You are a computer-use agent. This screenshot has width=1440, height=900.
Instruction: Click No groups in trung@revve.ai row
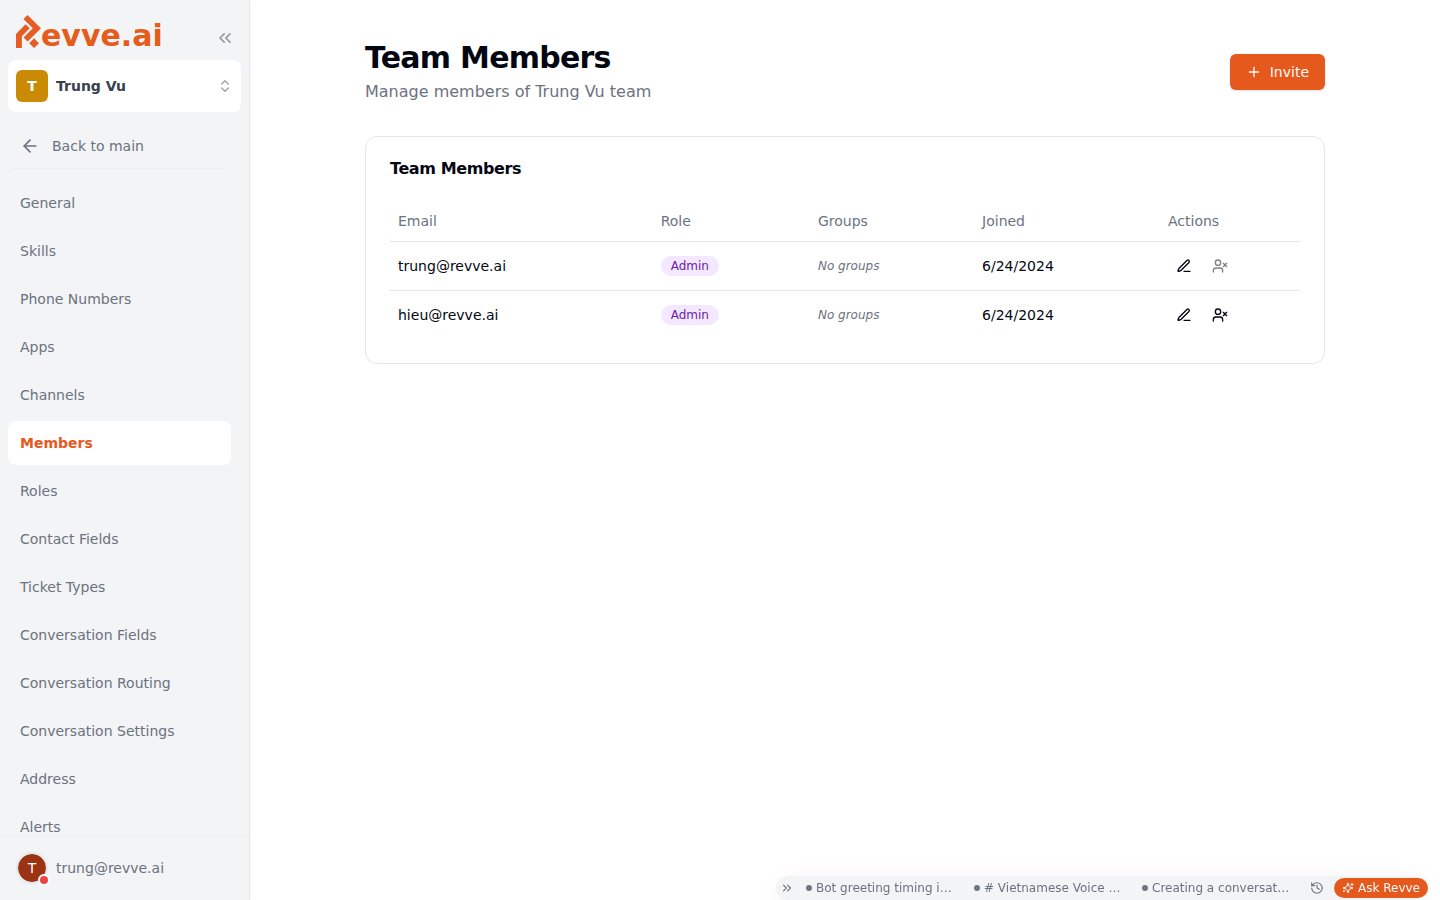click(849, 266)
